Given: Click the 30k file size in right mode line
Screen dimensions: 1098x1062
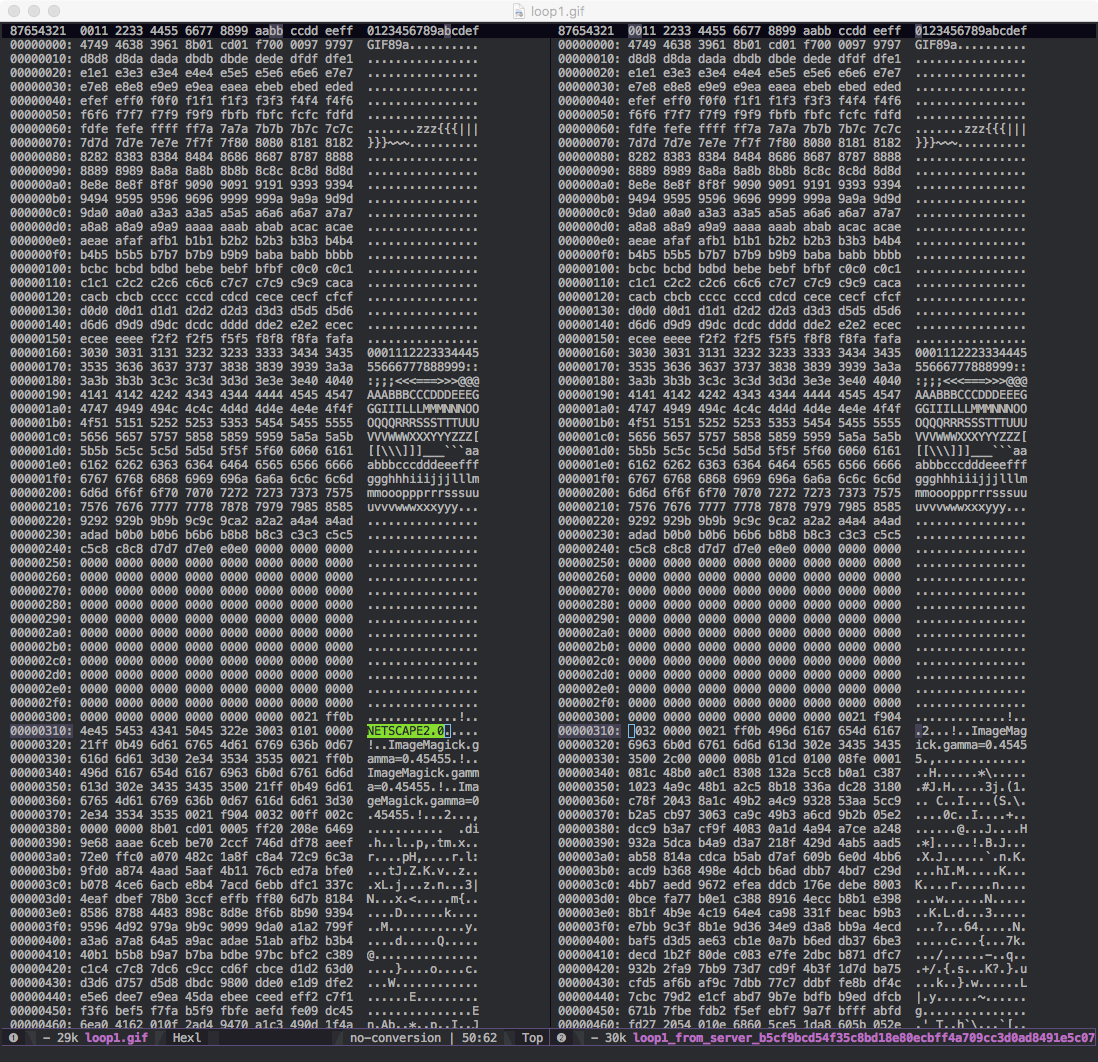Looking at the screenshot, I should pos(616,1037).
